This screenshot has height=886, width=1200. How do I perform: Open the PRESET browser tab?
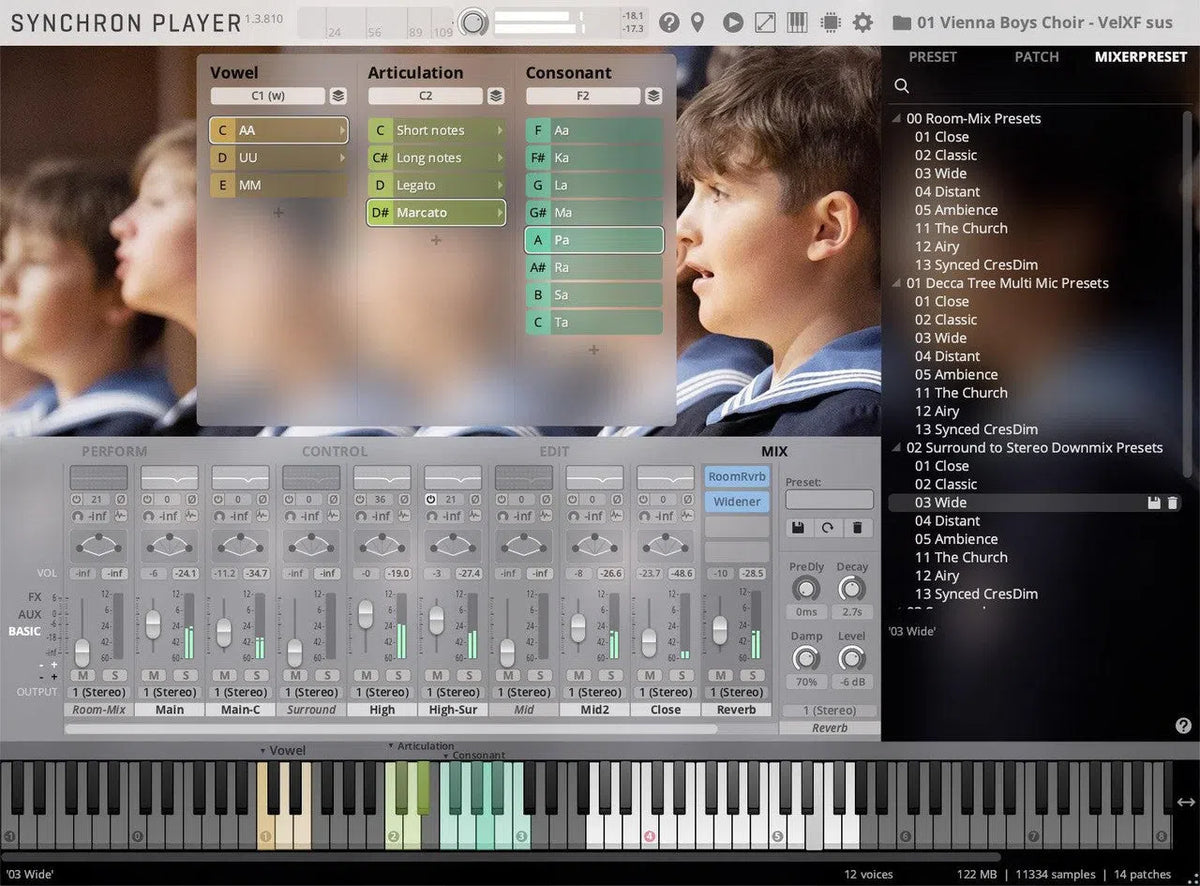click(932, 57)
